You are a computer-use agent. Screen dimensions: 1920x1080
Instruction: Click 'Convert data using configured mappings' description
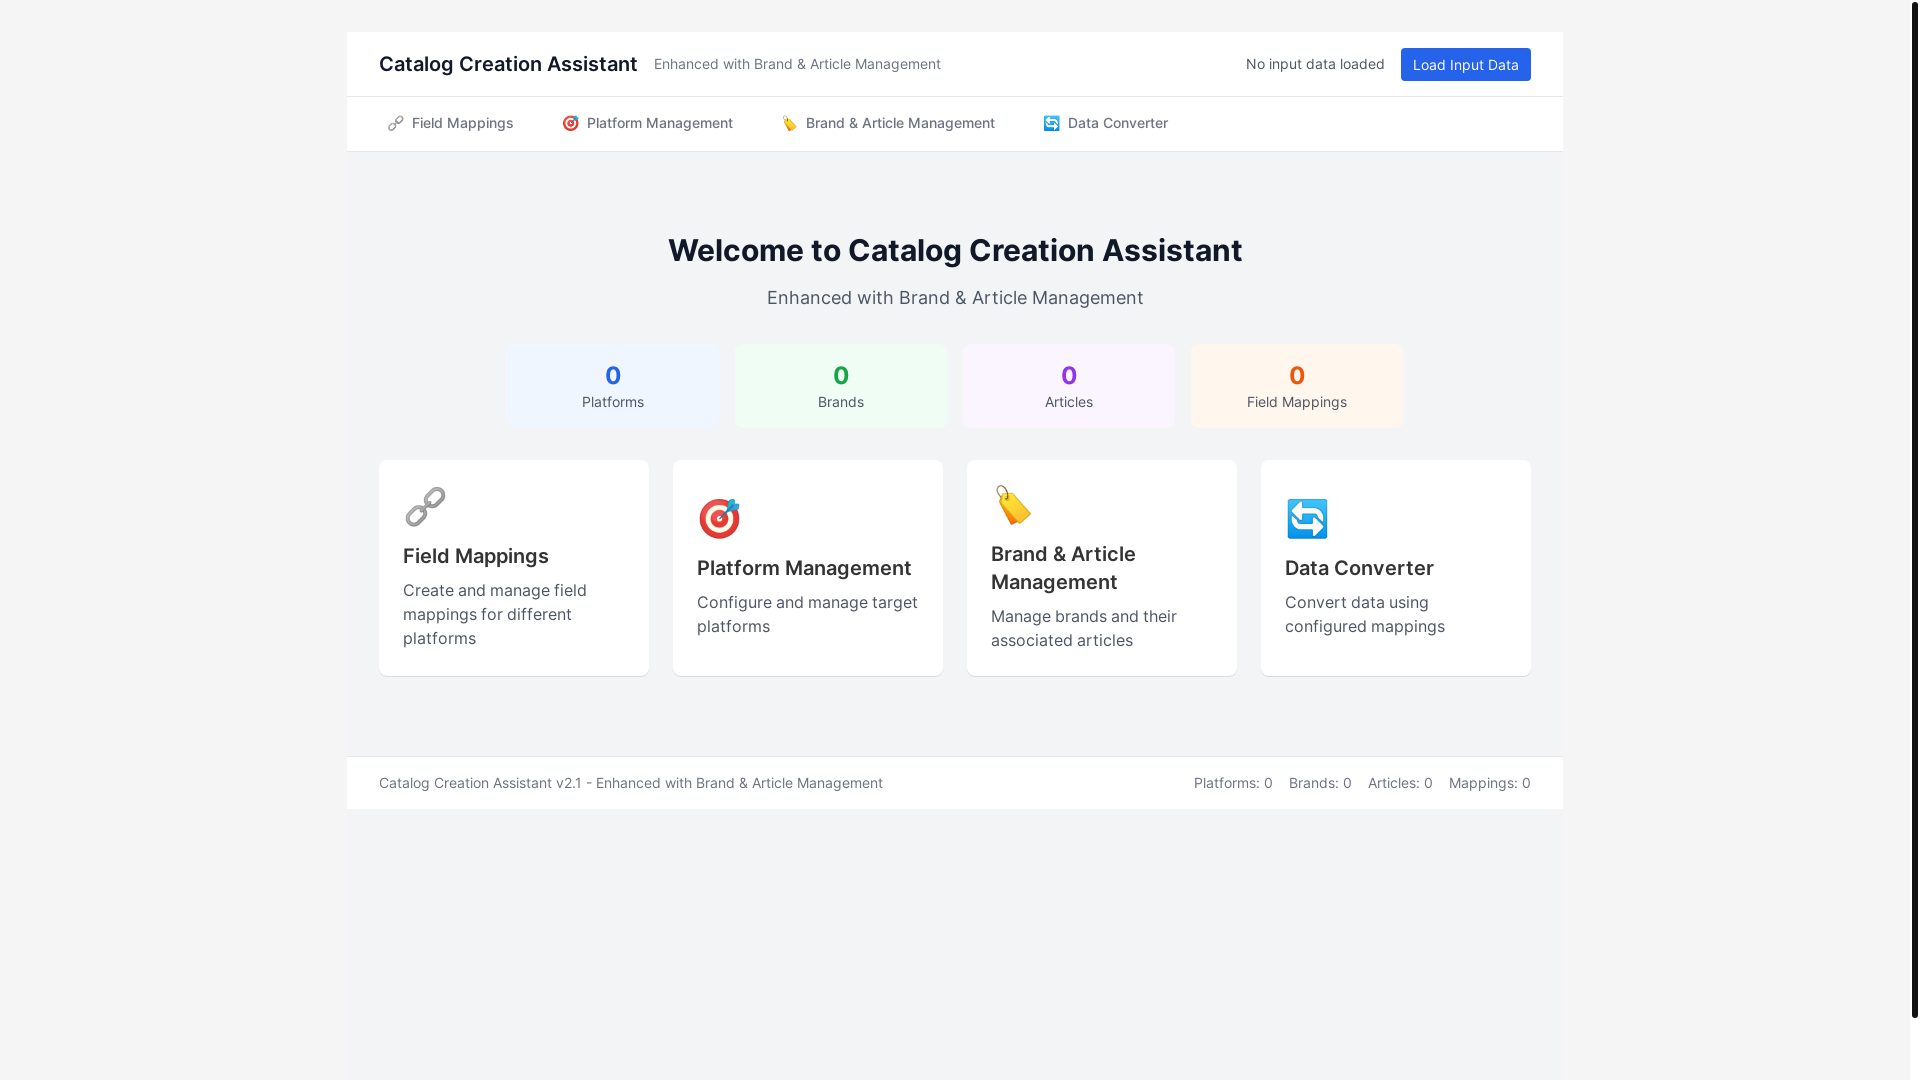(1365, 614)
